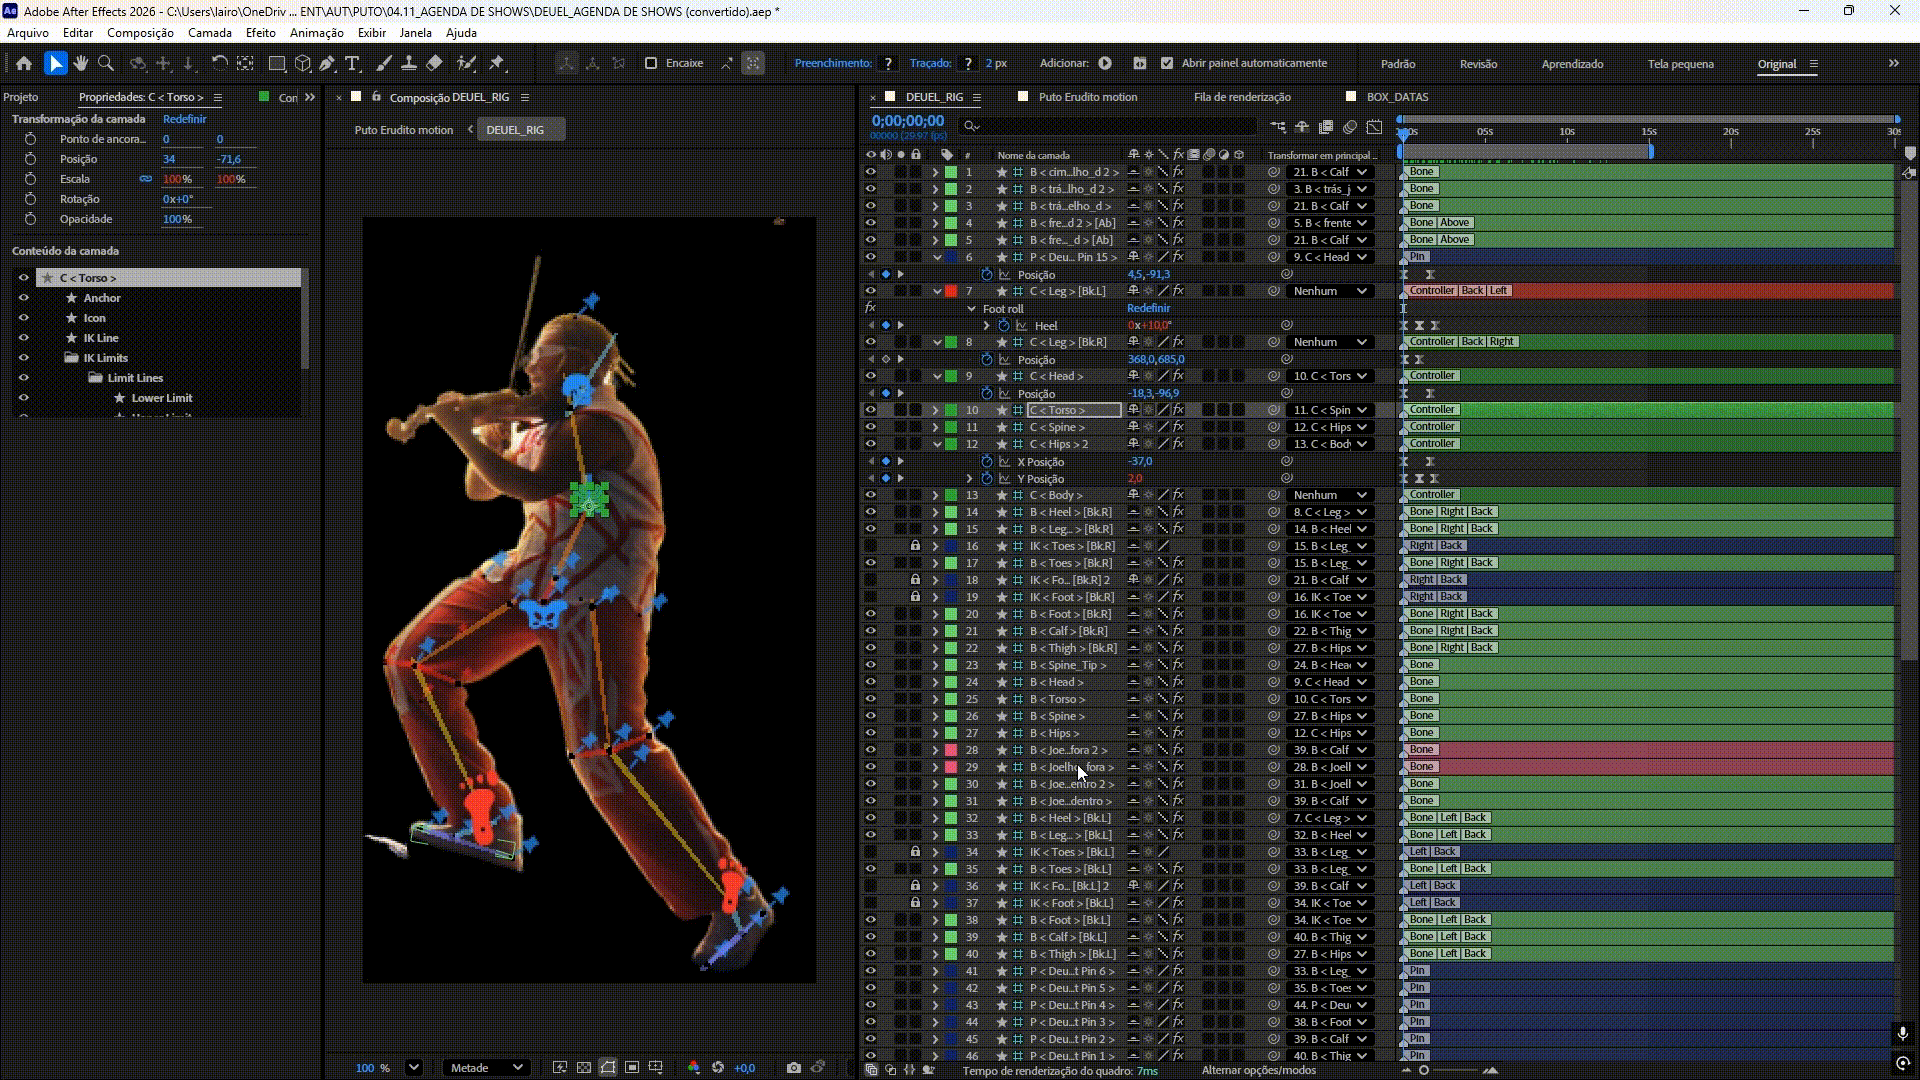Navigate to Puto Erudito motion breadcrumb
Screen dimensions: 1920x1080
[403, 130]
